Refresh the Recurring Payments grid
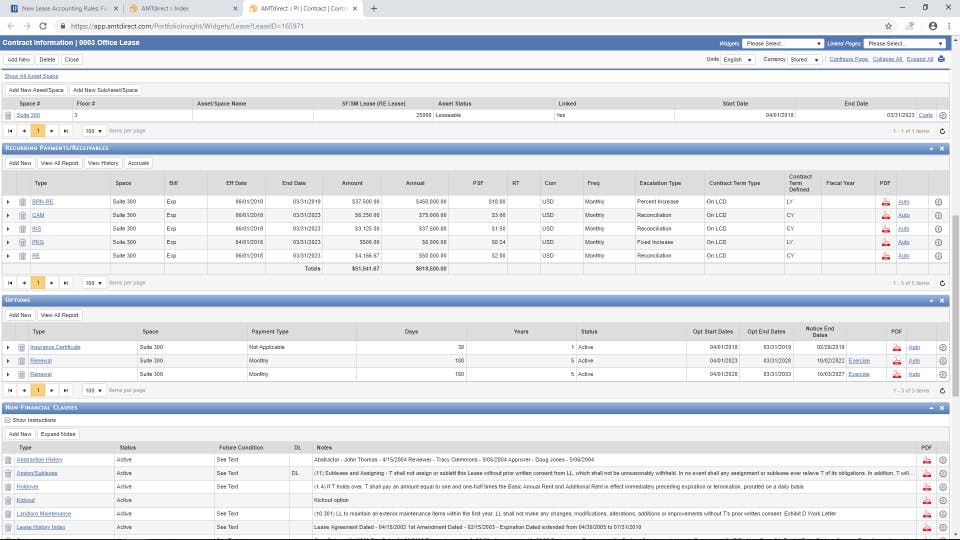960x540 pixels. click(942, 283)
